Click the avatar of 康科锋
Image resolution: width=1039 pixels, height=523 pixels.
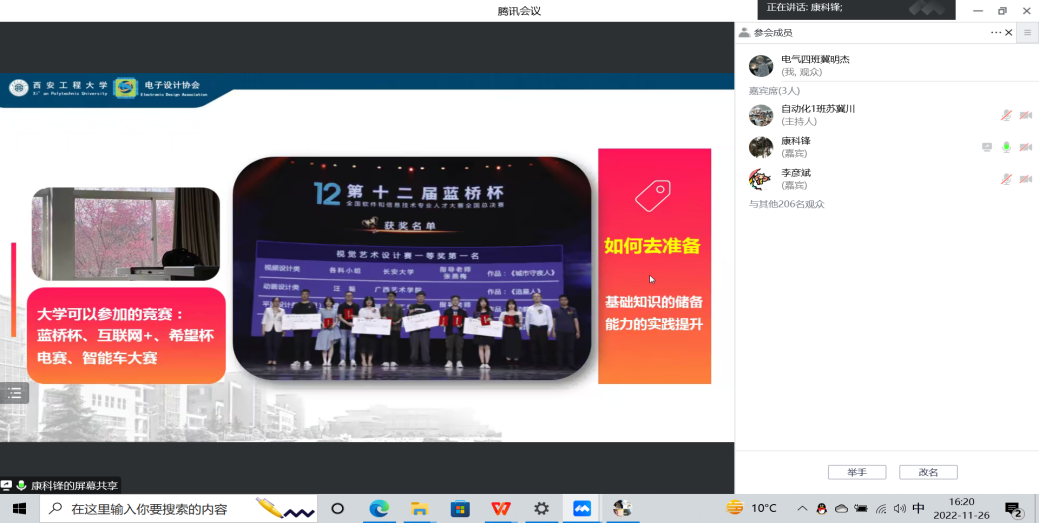[761, 147]
